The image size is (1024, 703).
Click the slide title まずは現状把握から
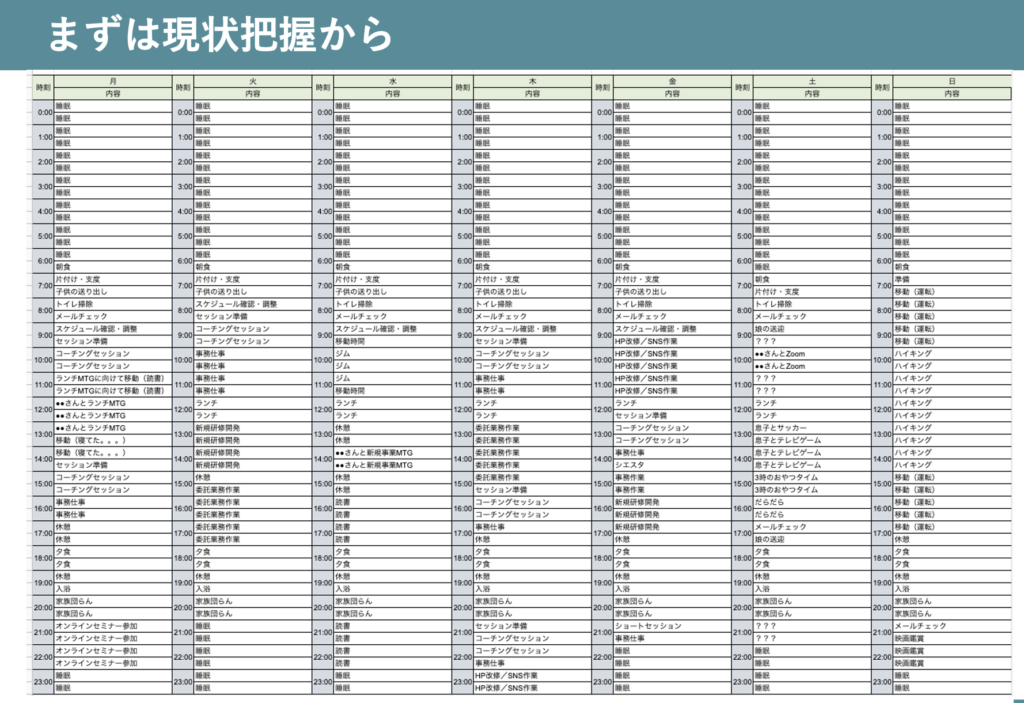coord(220,34)
